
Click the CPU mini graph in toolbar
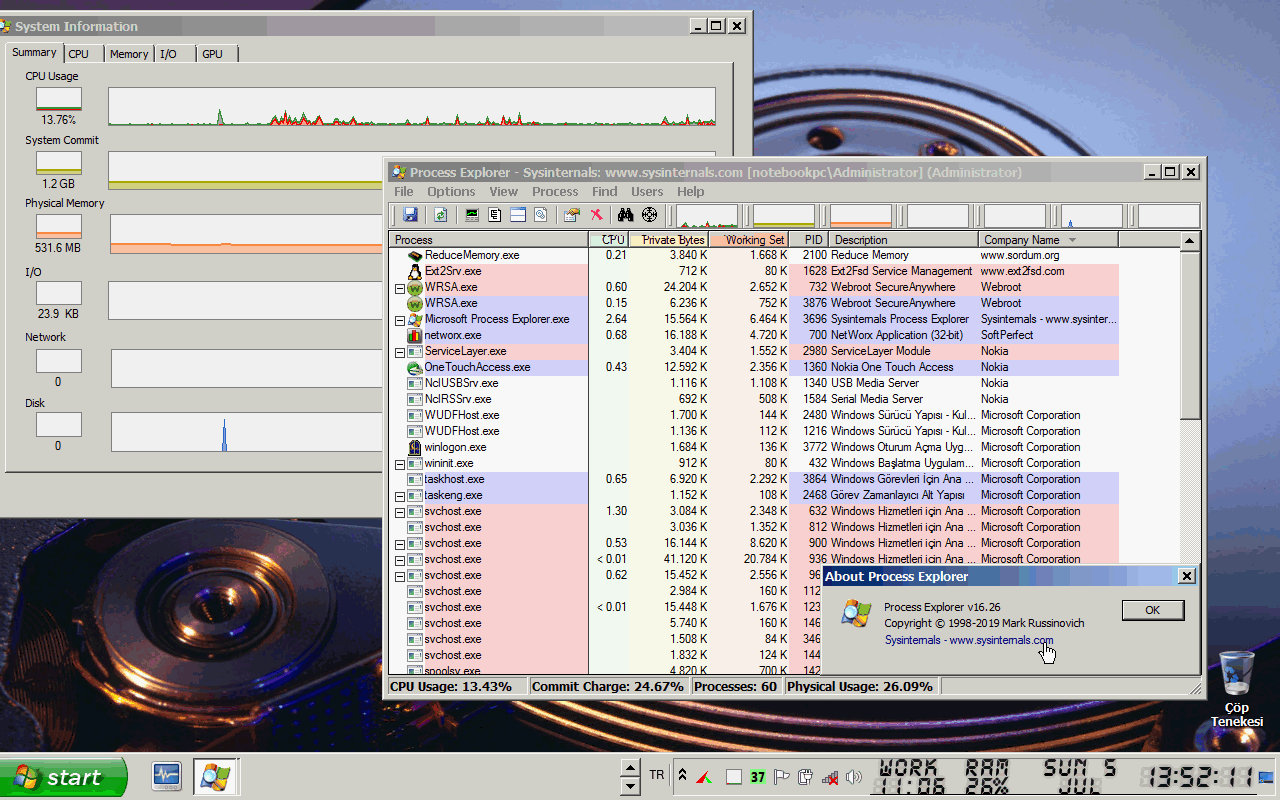coord(707,216)
